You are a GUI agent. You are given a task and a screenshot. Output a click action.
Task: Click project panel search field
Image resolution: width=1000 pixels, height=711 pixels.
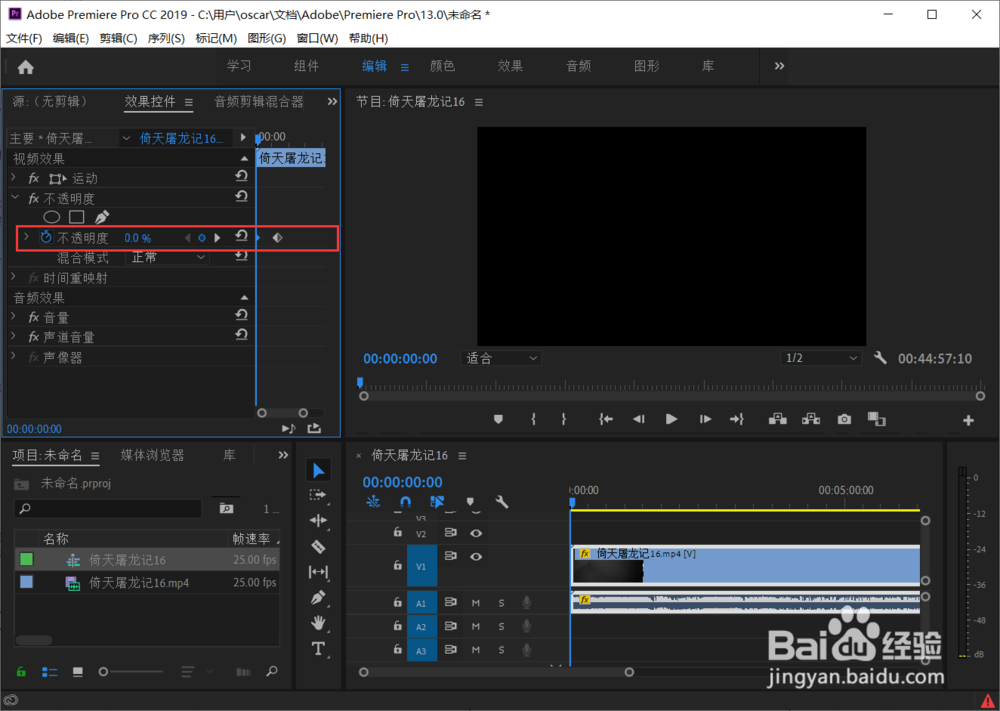click(x=108, y=508)
